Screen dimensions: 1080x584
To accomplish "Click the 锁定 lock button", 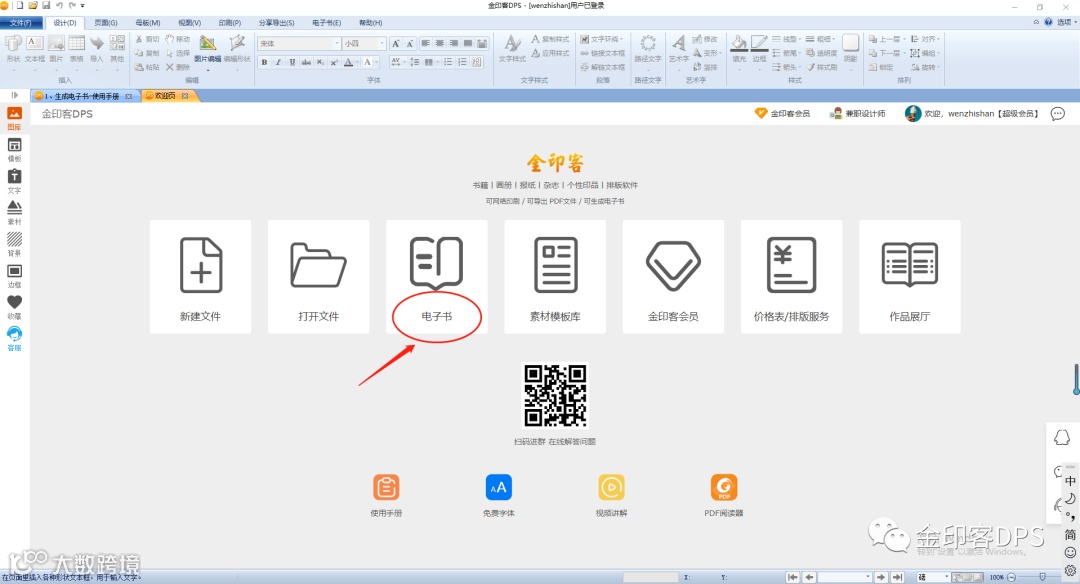I will pos(881,67).
